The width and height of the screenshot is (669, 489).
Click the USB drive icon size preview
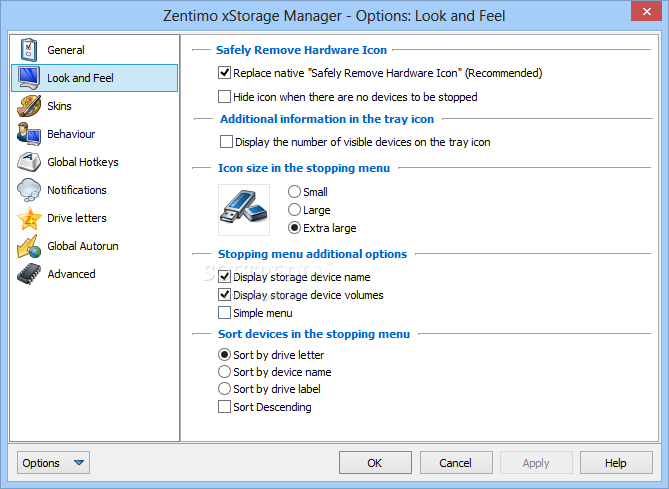click(244, 210)
